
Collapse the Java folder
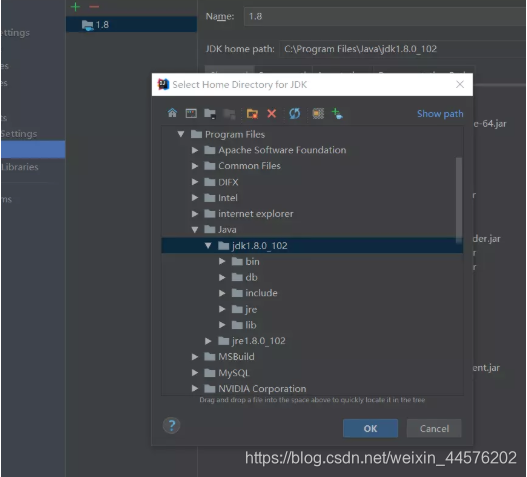coord(195,230)
